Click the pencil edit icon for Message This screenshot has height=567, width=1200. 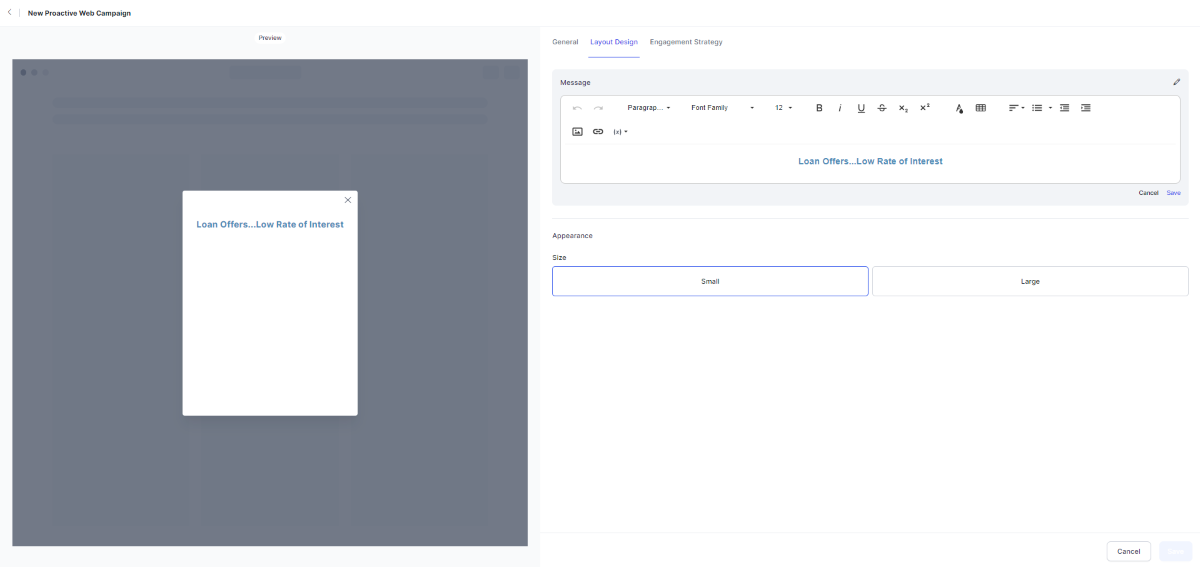pos(1177,82)
